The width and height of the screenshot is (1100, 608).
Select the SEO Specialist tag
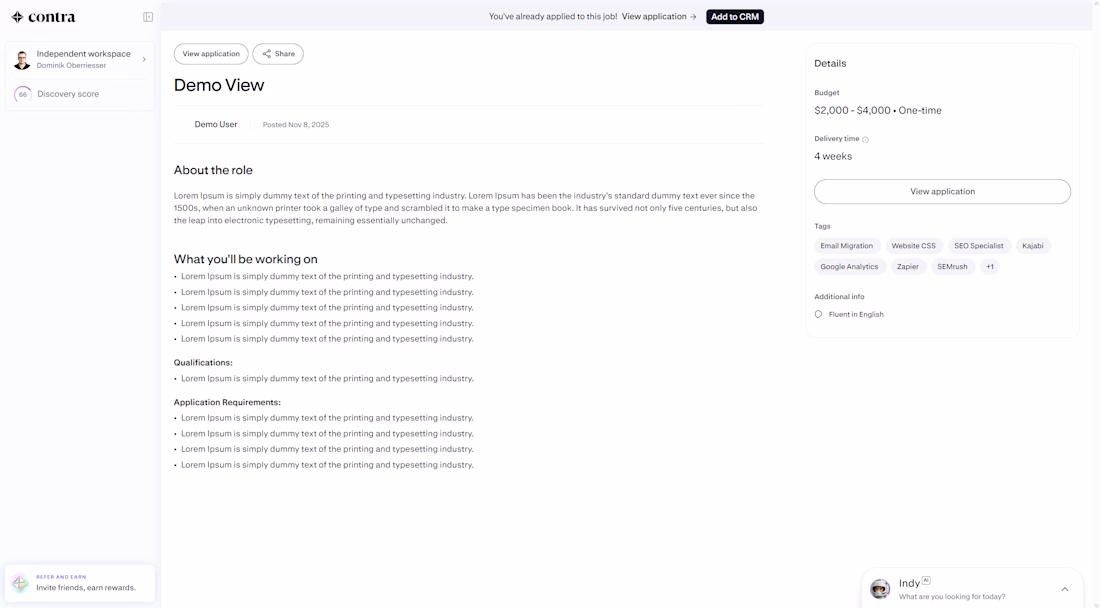pos(979,246)
